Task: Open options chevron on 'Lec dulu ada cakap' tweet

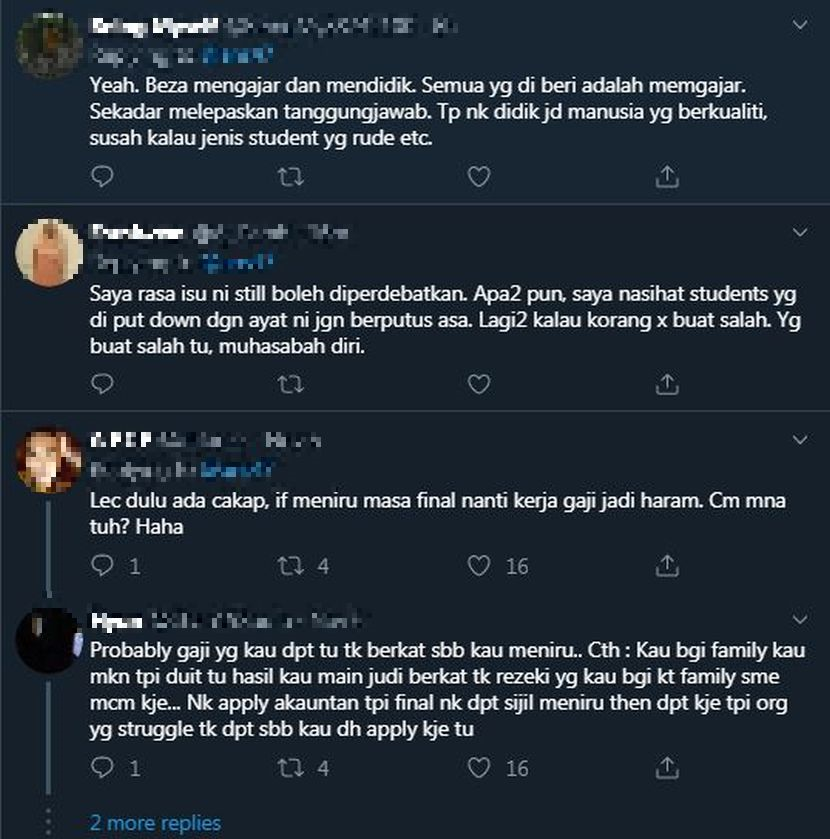Action: (799, 439)
